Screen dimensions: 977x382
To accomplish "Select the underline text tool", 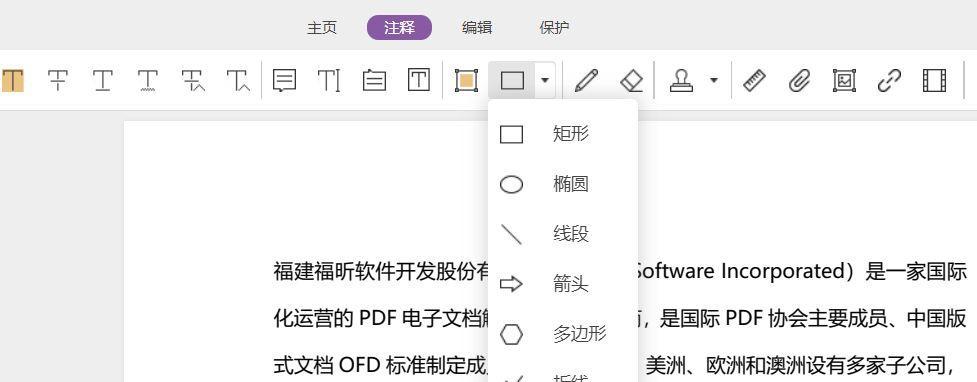I will pos(103,80).
